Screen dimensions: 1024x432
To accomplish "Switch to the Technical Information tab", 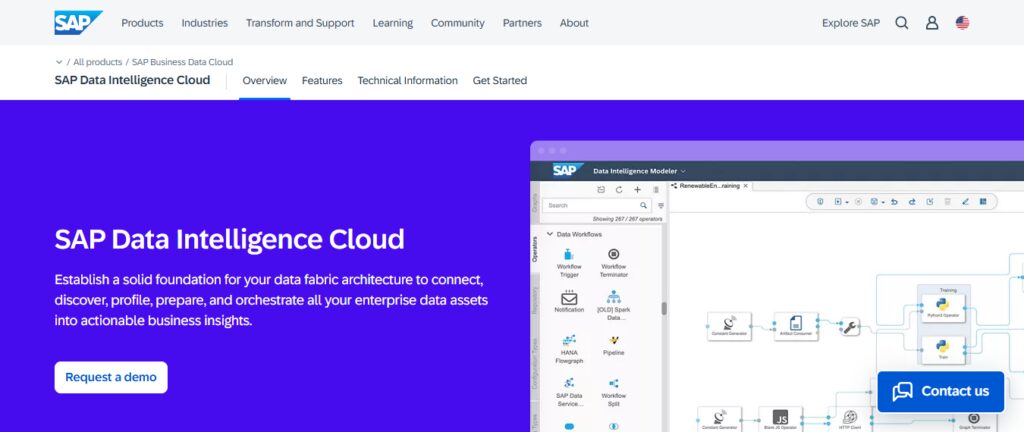I will pyautogui.click(x=408, y=81).
